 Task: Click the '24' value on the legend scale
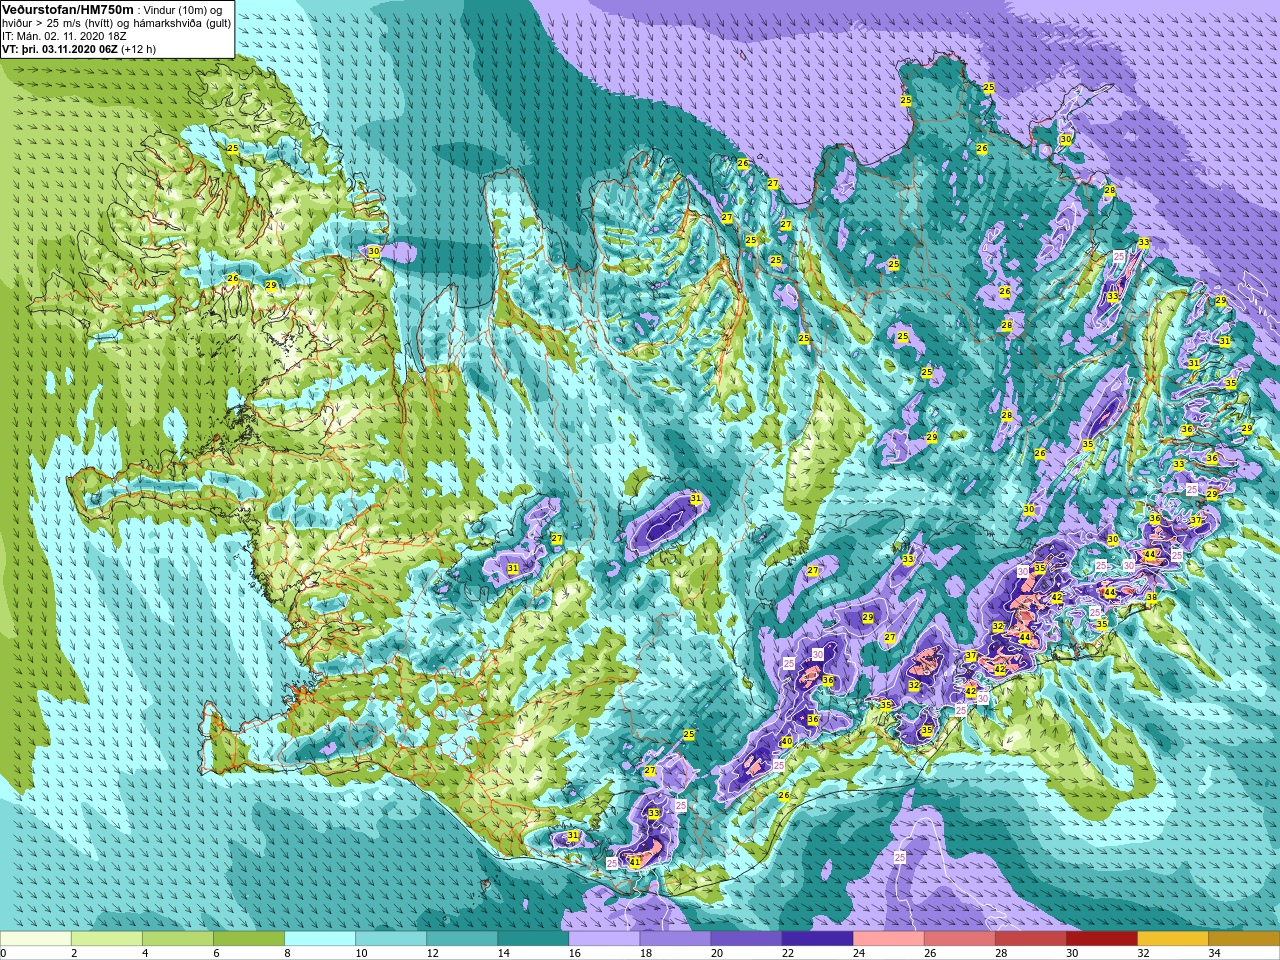point(858,953)
